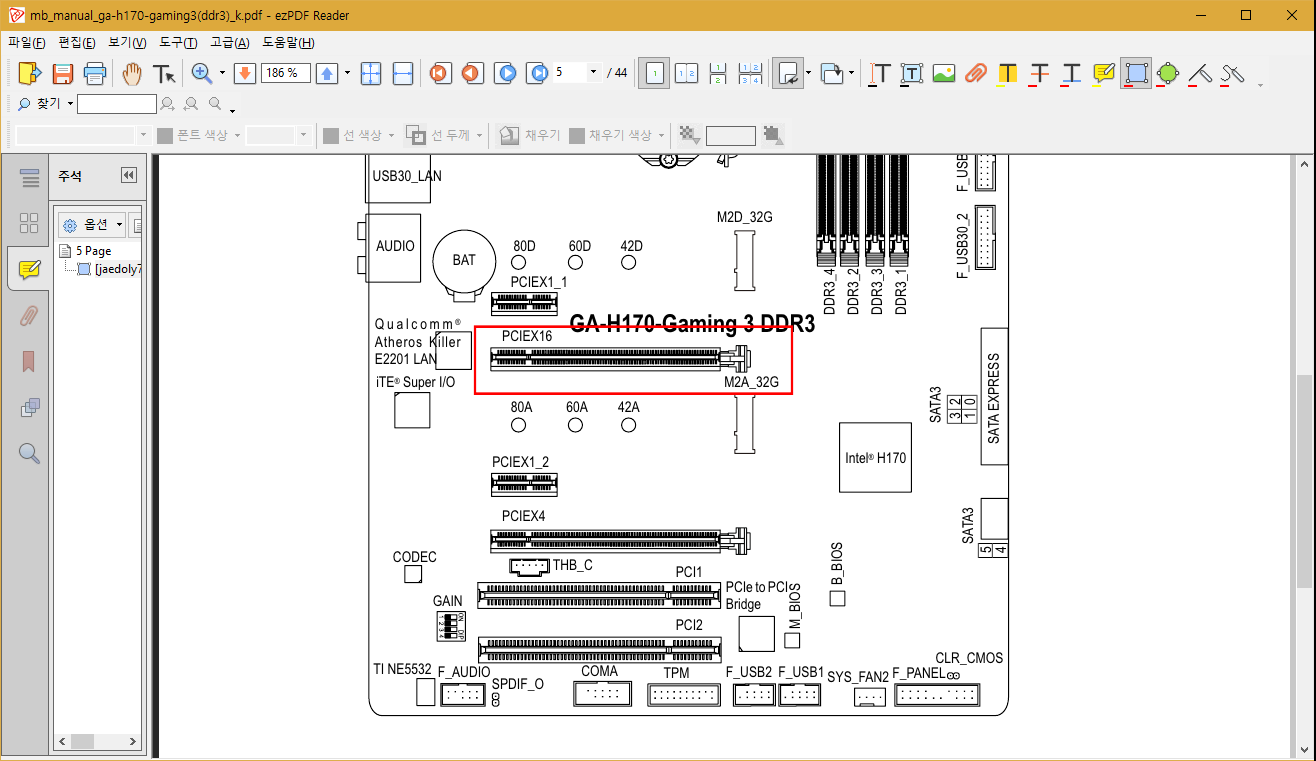The image size is (1316, 761).
Task: Open the layers sidebar tab
Action: tap(29, 408)
